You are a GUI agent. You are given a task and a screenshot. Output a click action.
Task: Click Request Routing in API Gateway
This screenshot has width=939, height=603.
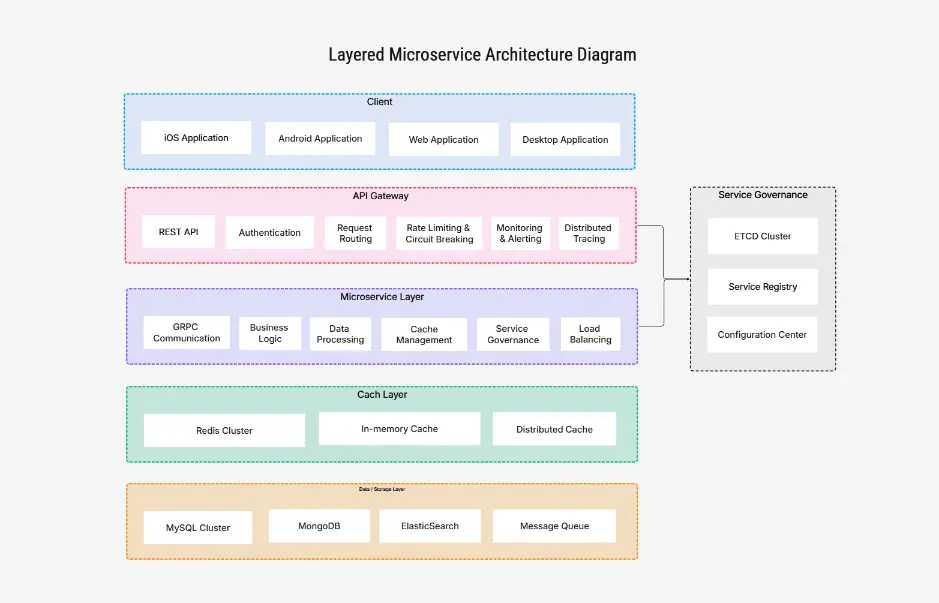click(x=356, y=231)
